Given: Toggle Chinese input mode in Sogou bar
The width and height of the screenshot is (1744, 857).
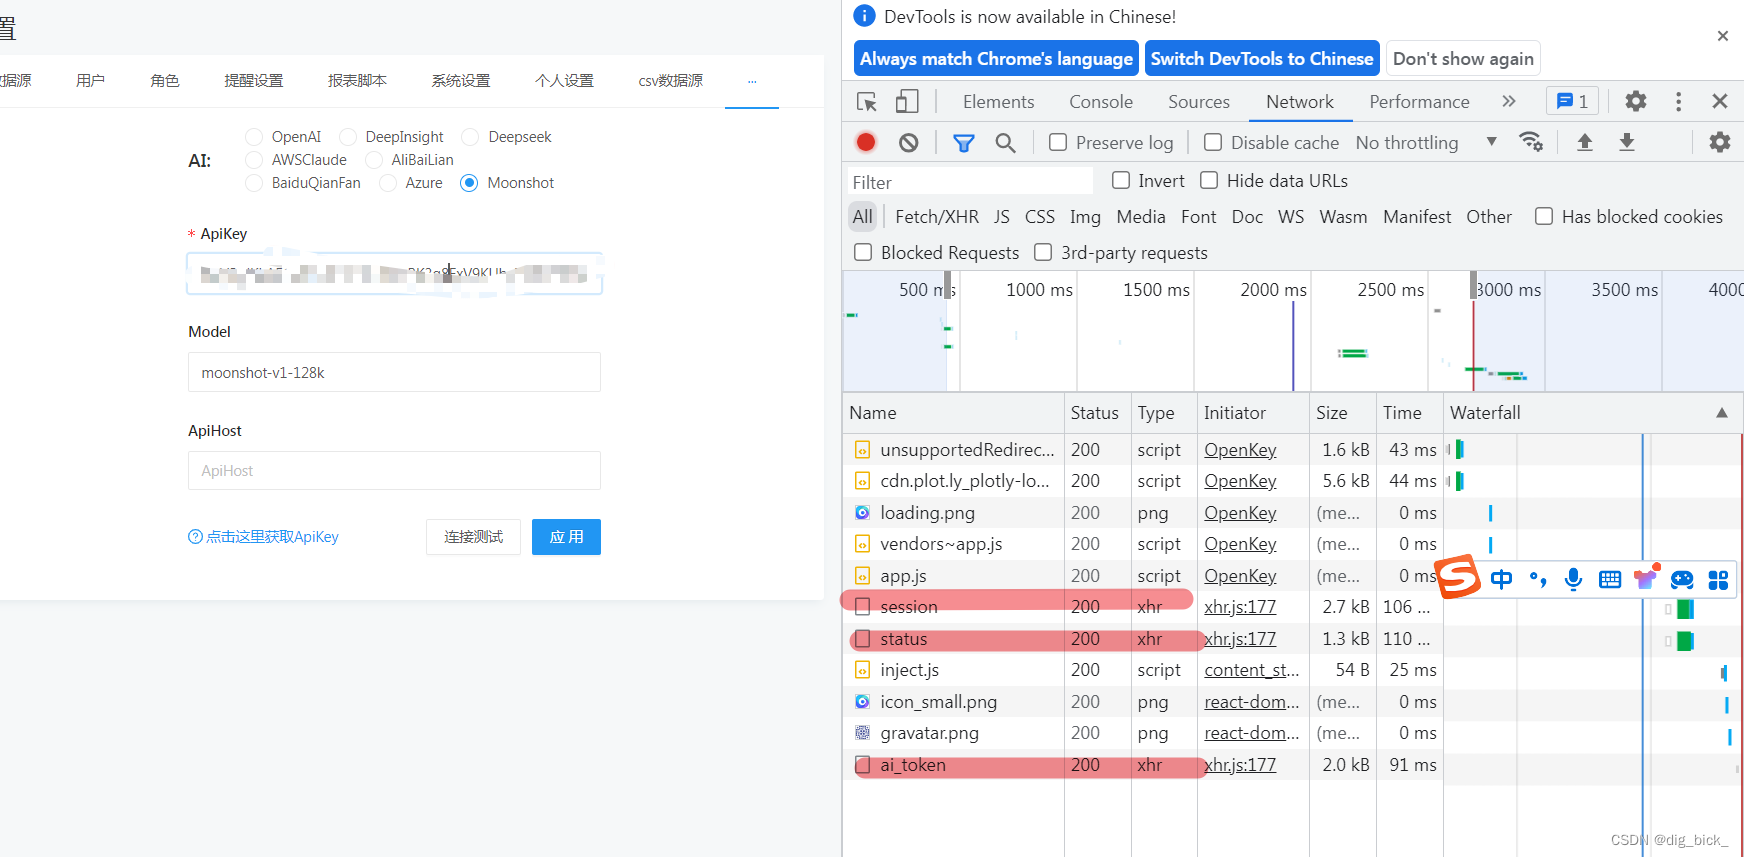Looking at the screenshot, I should pos(1501,579).
